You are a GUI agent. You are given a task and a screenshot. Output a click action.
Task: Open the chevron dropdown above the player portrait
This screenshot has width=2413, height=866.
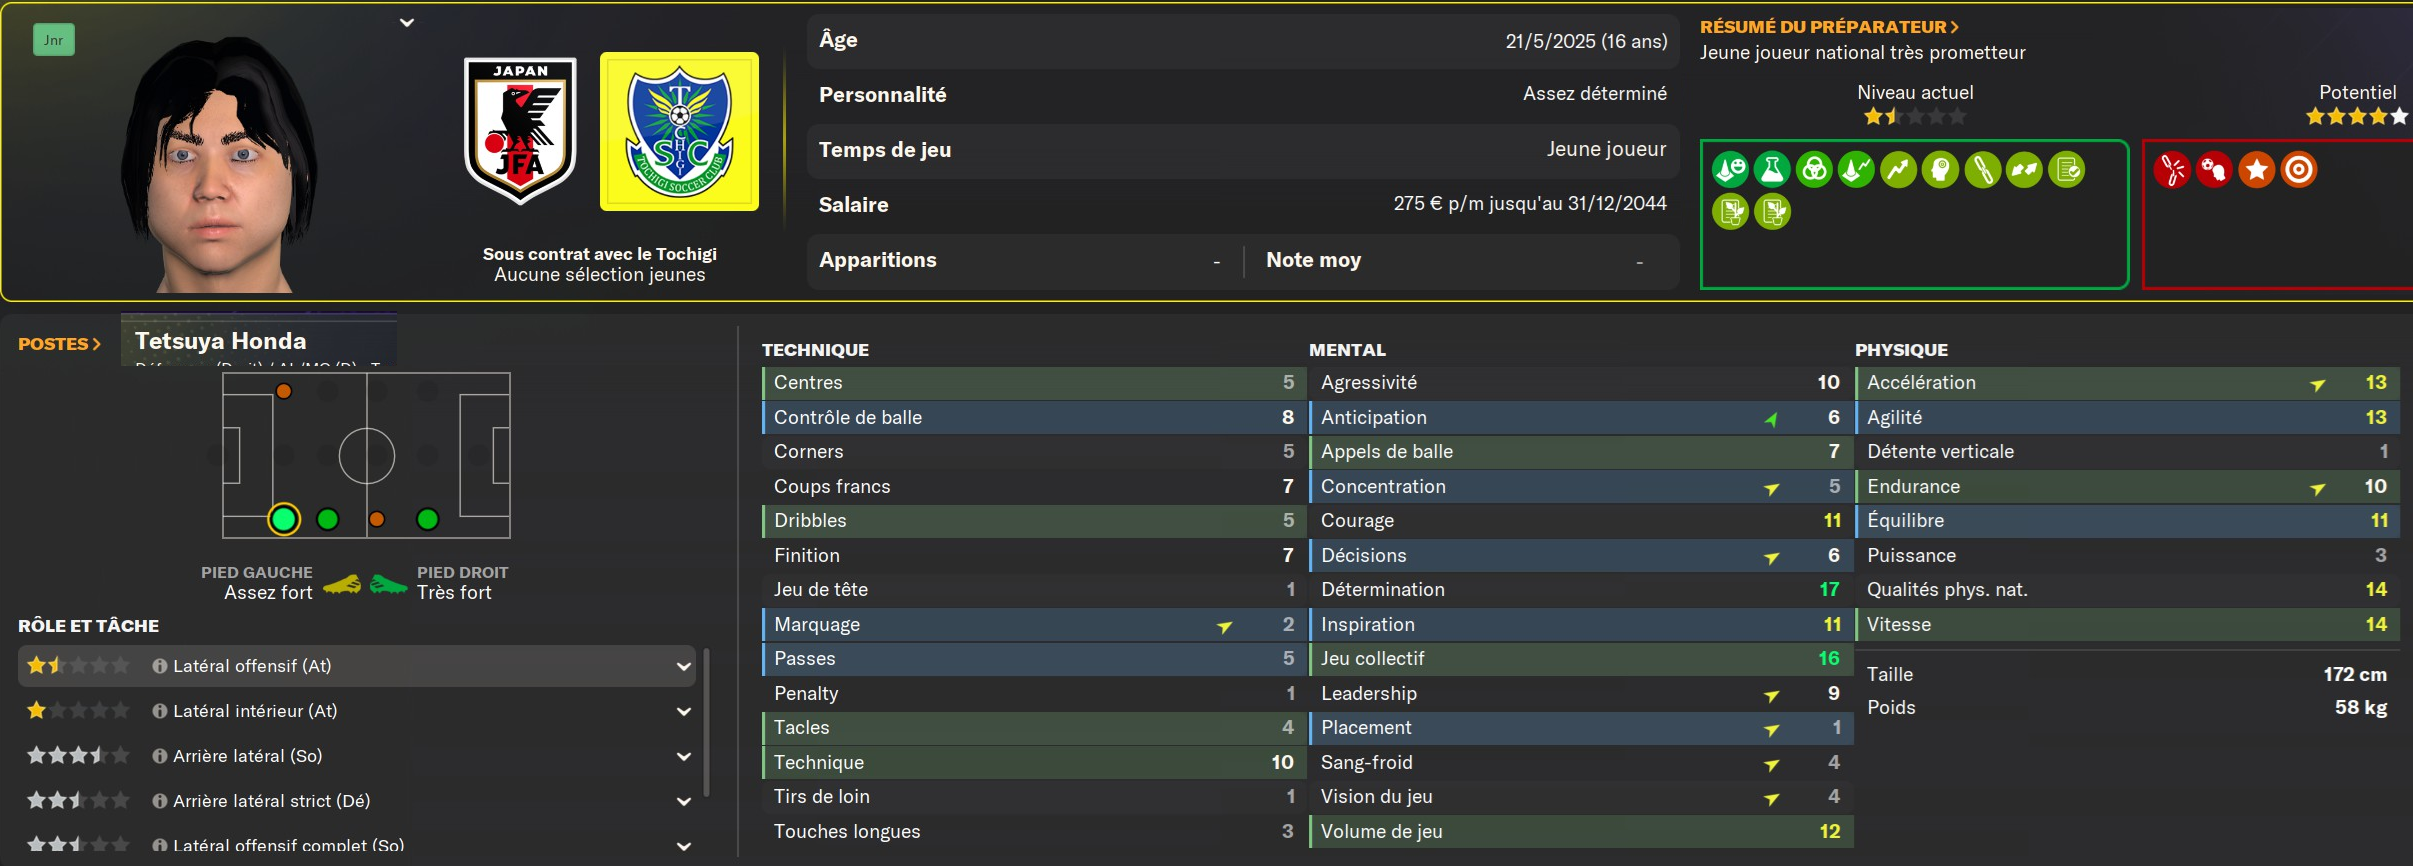(x=407, y=22)
